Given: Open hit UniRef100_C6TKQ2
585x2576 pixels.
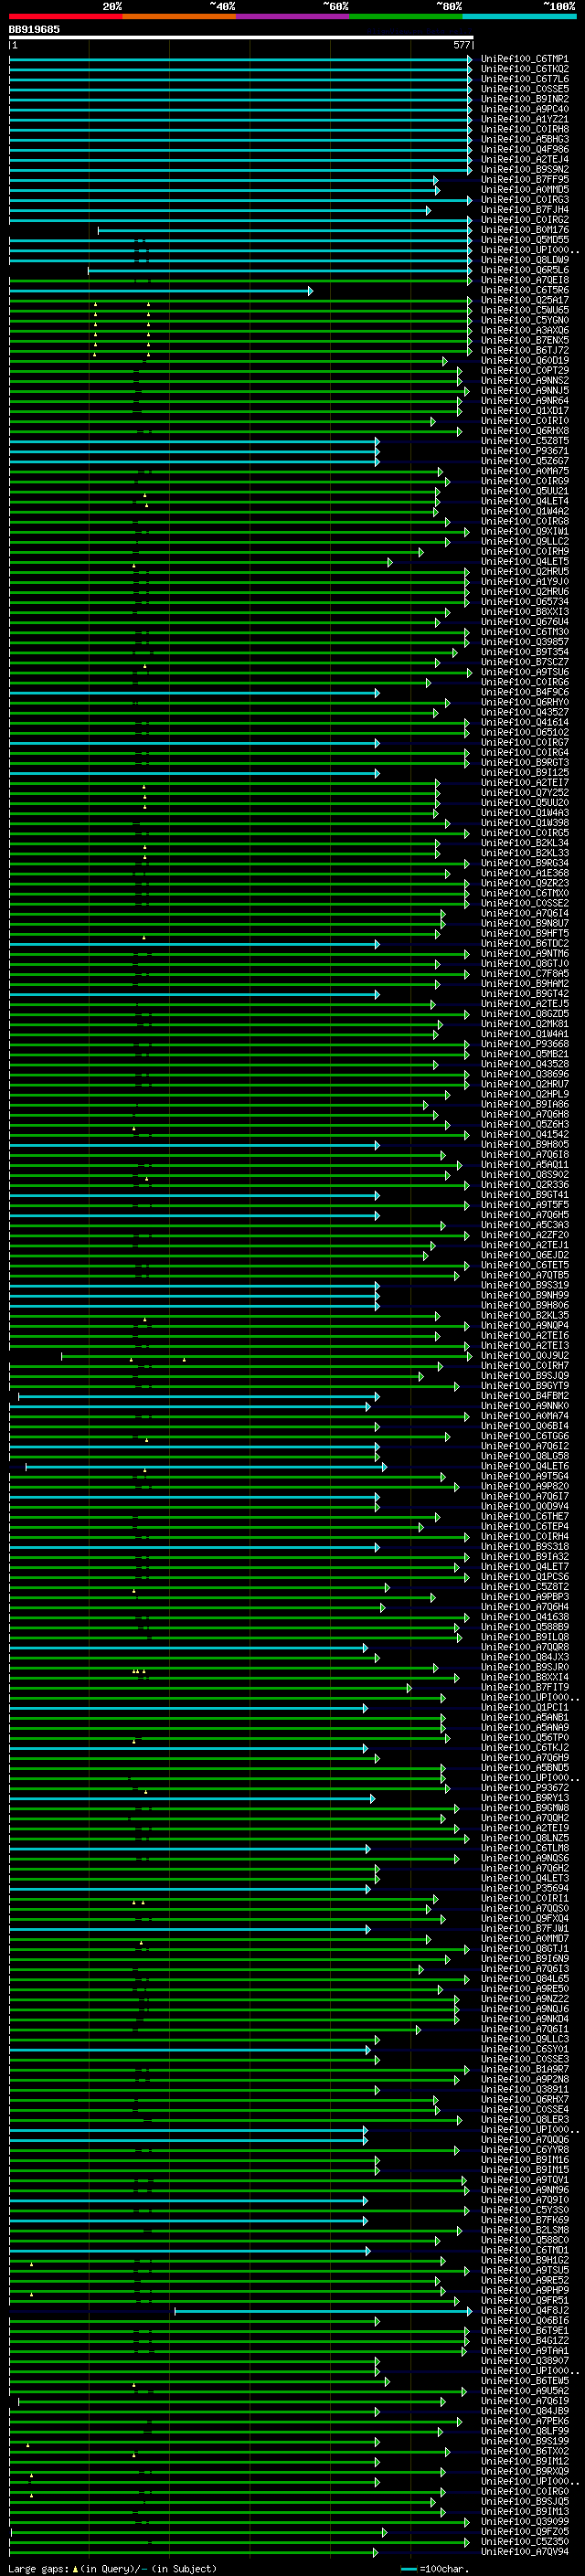Looking at the screenshot, I should click(525, 69).
